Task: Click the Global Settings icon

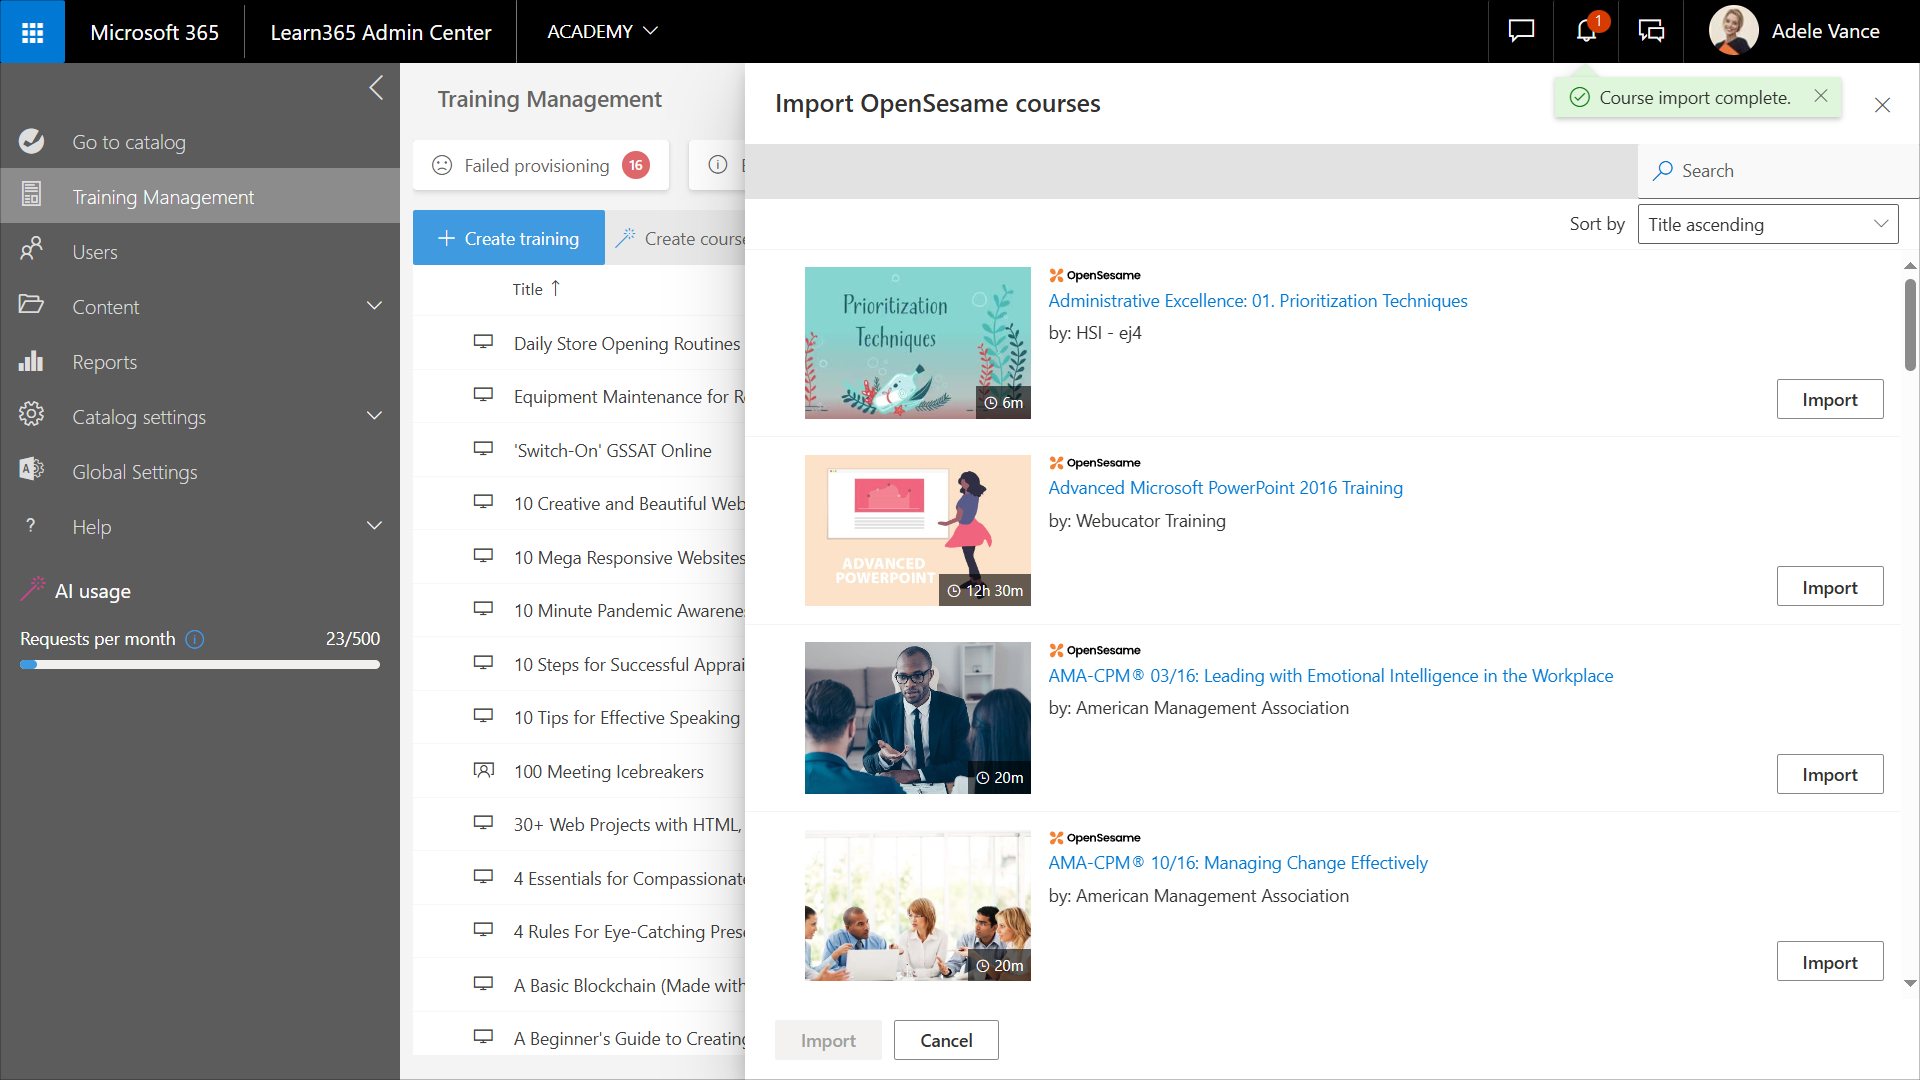Action: (x=31, y=470)
